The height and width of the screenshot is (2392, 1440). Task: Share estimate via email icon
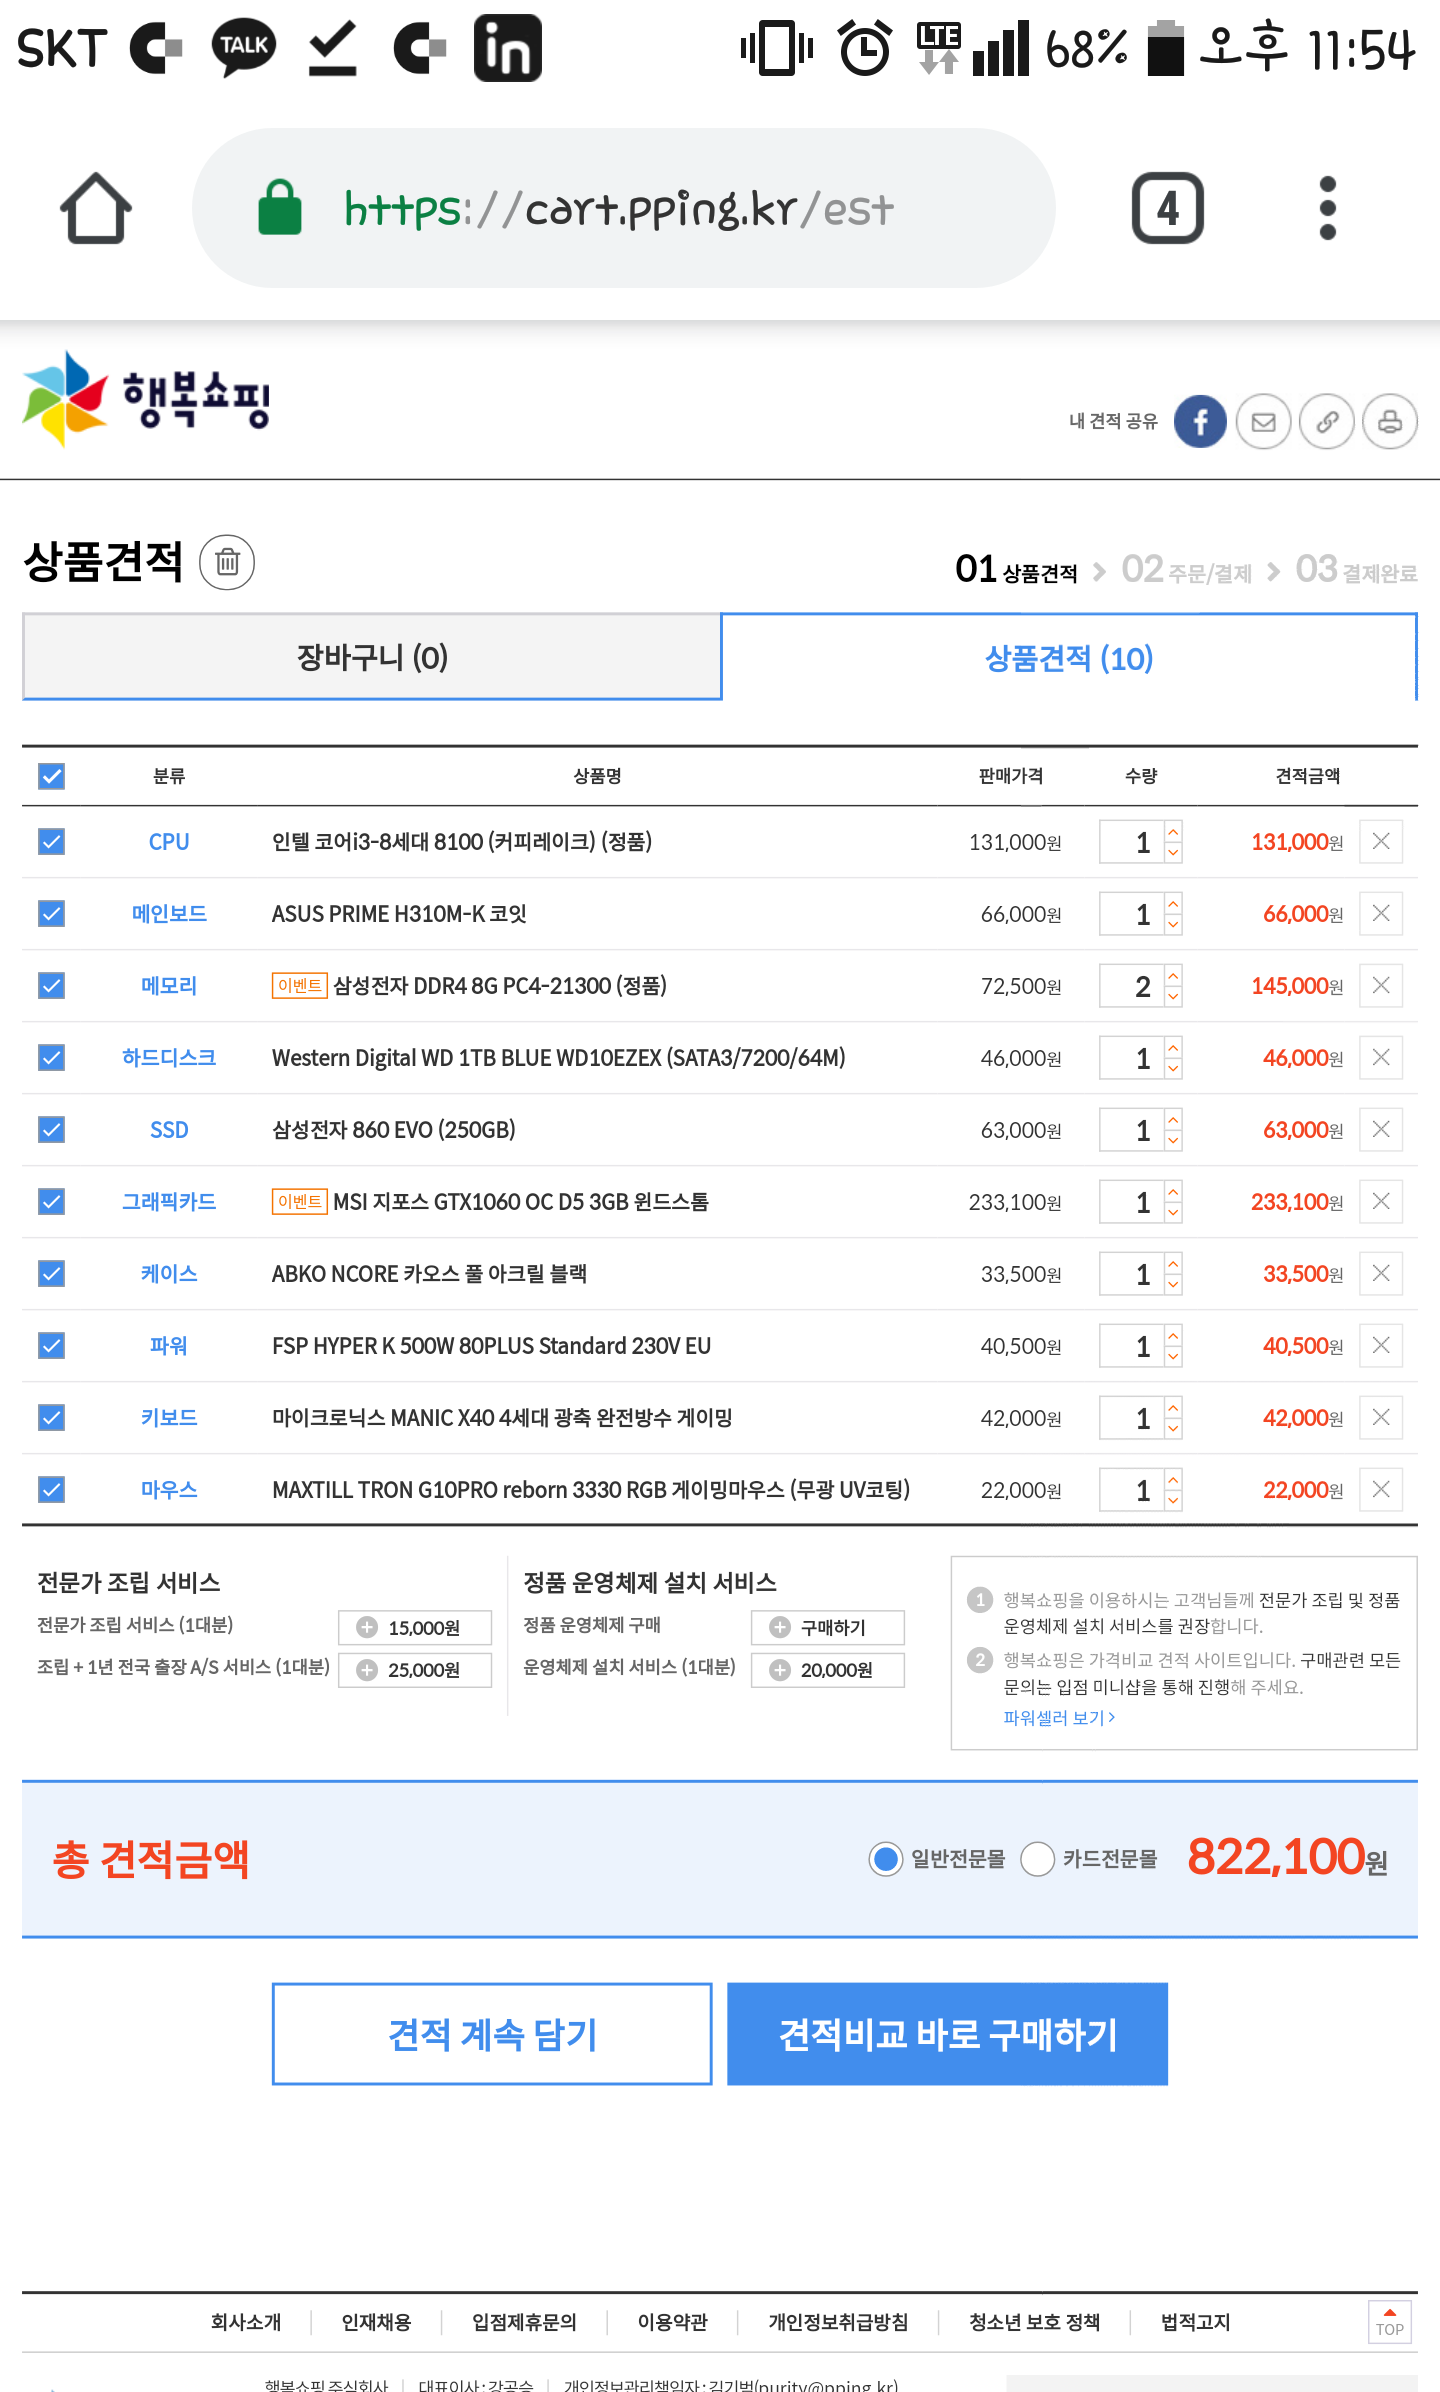(1263, 421)
